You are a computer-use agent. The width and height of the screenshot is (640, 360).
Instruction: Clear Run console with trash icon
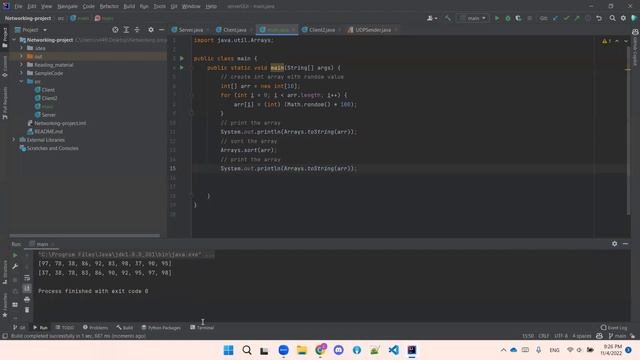click(27, 310)
